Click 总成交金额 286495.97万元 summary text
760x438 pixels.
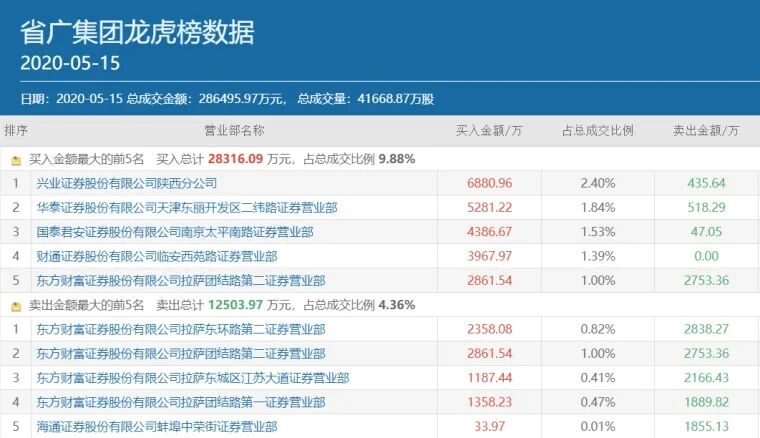(x=206, y=99)
